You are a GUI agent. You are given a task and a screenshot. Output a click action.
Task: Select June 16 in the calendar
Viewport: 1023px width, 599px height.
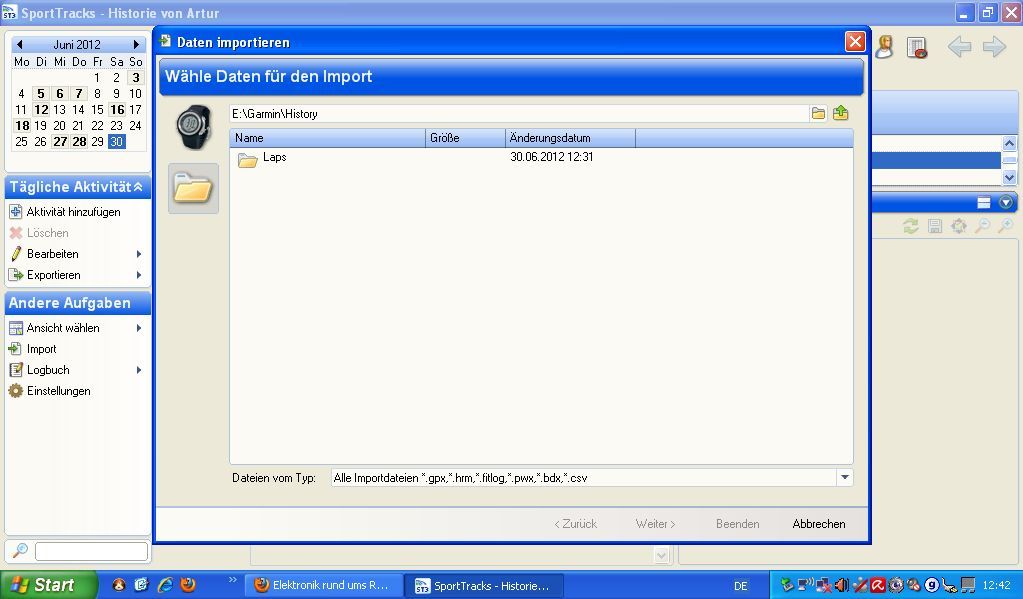click(x=117, y=110)
